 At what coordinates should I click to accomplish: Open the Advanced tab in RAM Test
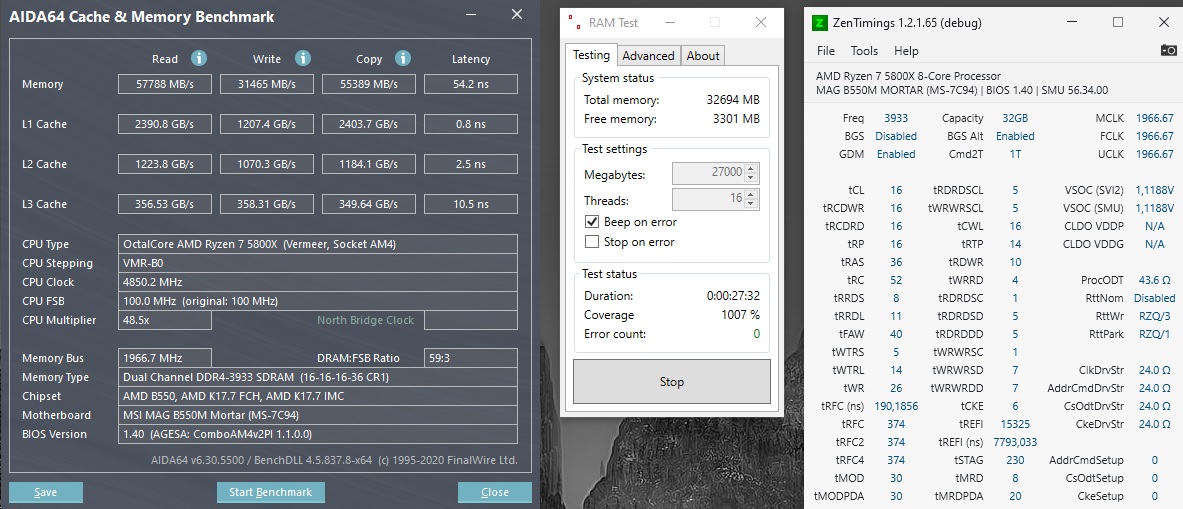click(648, 56)
